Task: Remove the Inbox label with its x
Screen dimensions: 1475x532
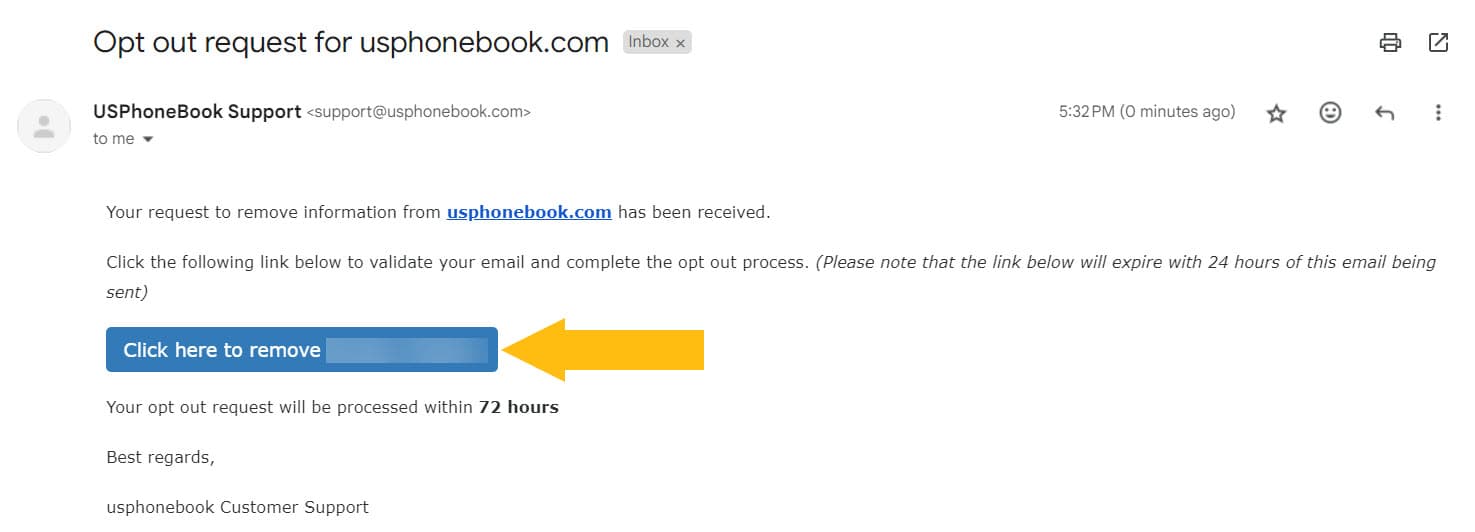Action: 681,43
